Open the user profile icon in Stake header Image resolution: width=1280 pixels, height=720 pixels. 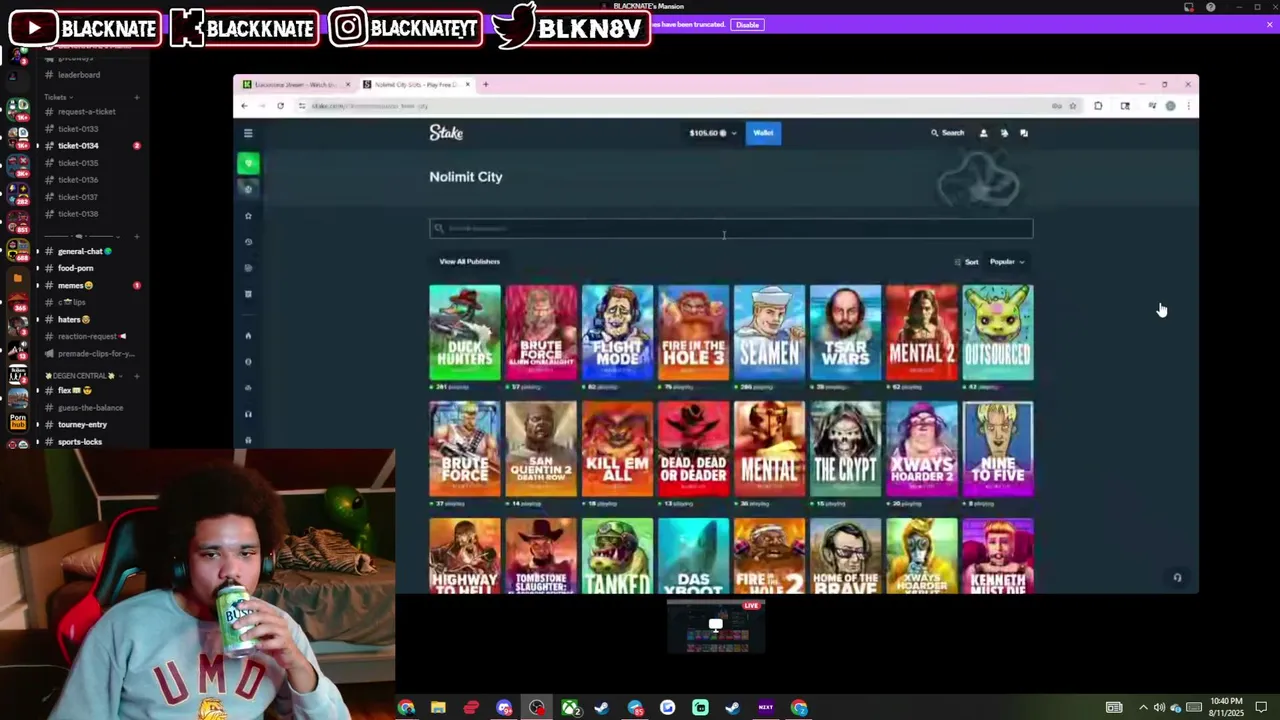983,133
